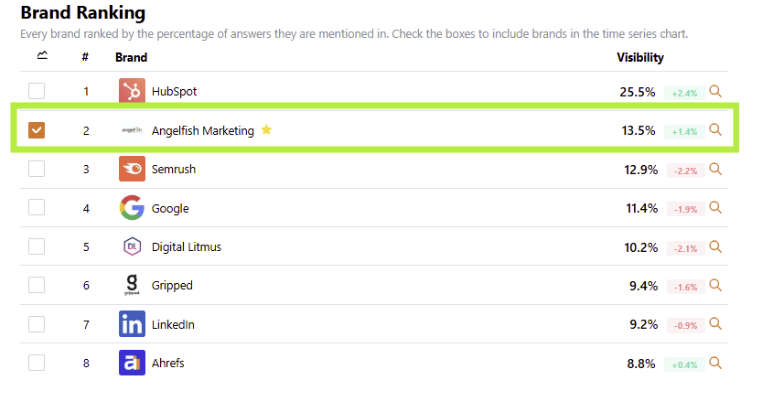757x406 pixels.
Task: Click the Visibility column header
Action: (x=640, y=57)
